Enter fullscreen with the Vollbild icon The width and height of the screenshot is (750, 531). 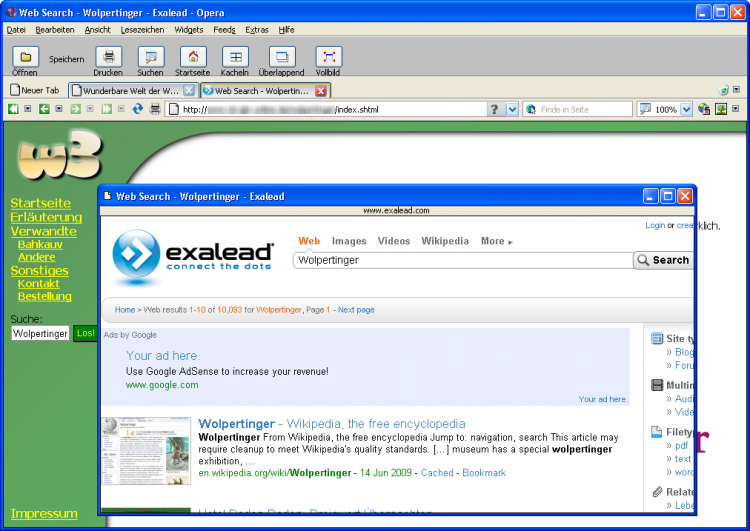pyautogui.click(x=329, y=57)
